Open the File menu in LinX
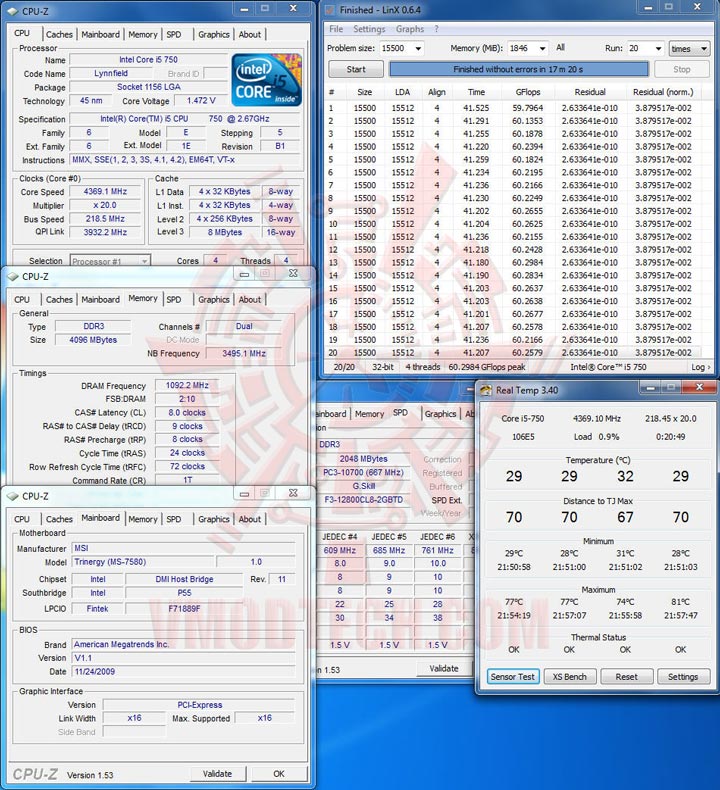Screen dimensions: 720x790 [x=336, y=29]
